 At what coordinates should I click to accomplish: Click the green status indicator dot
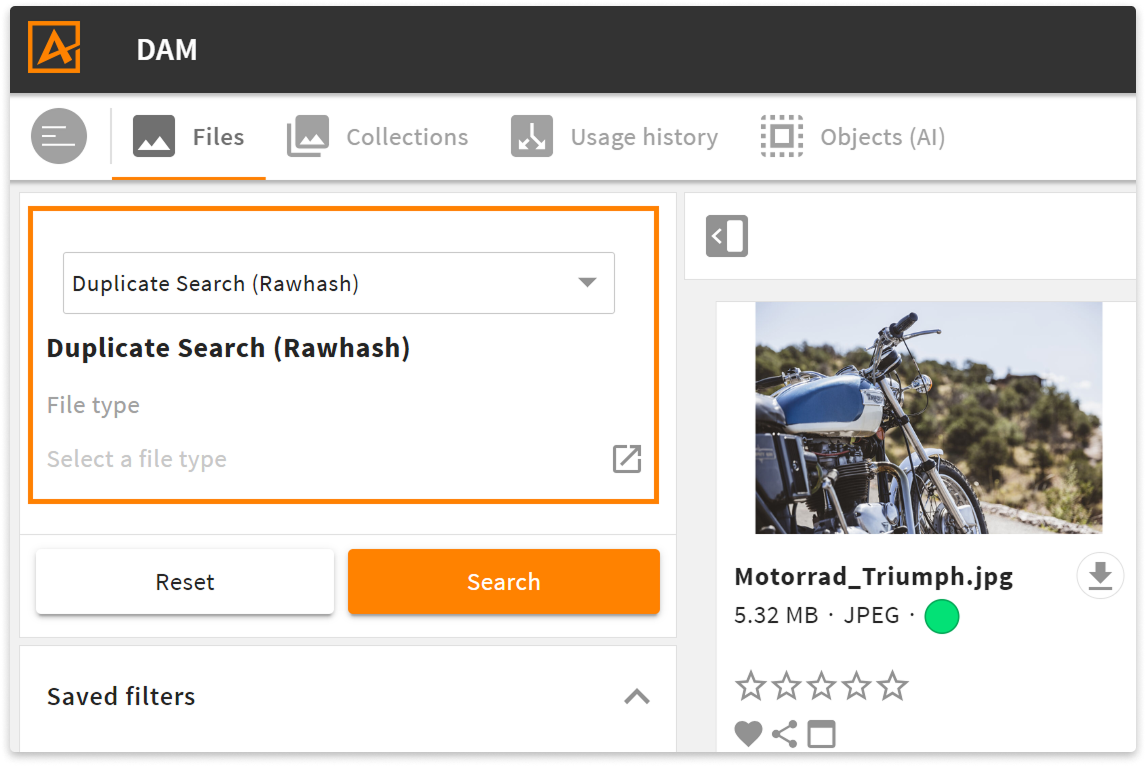click(x=942, y=616)
